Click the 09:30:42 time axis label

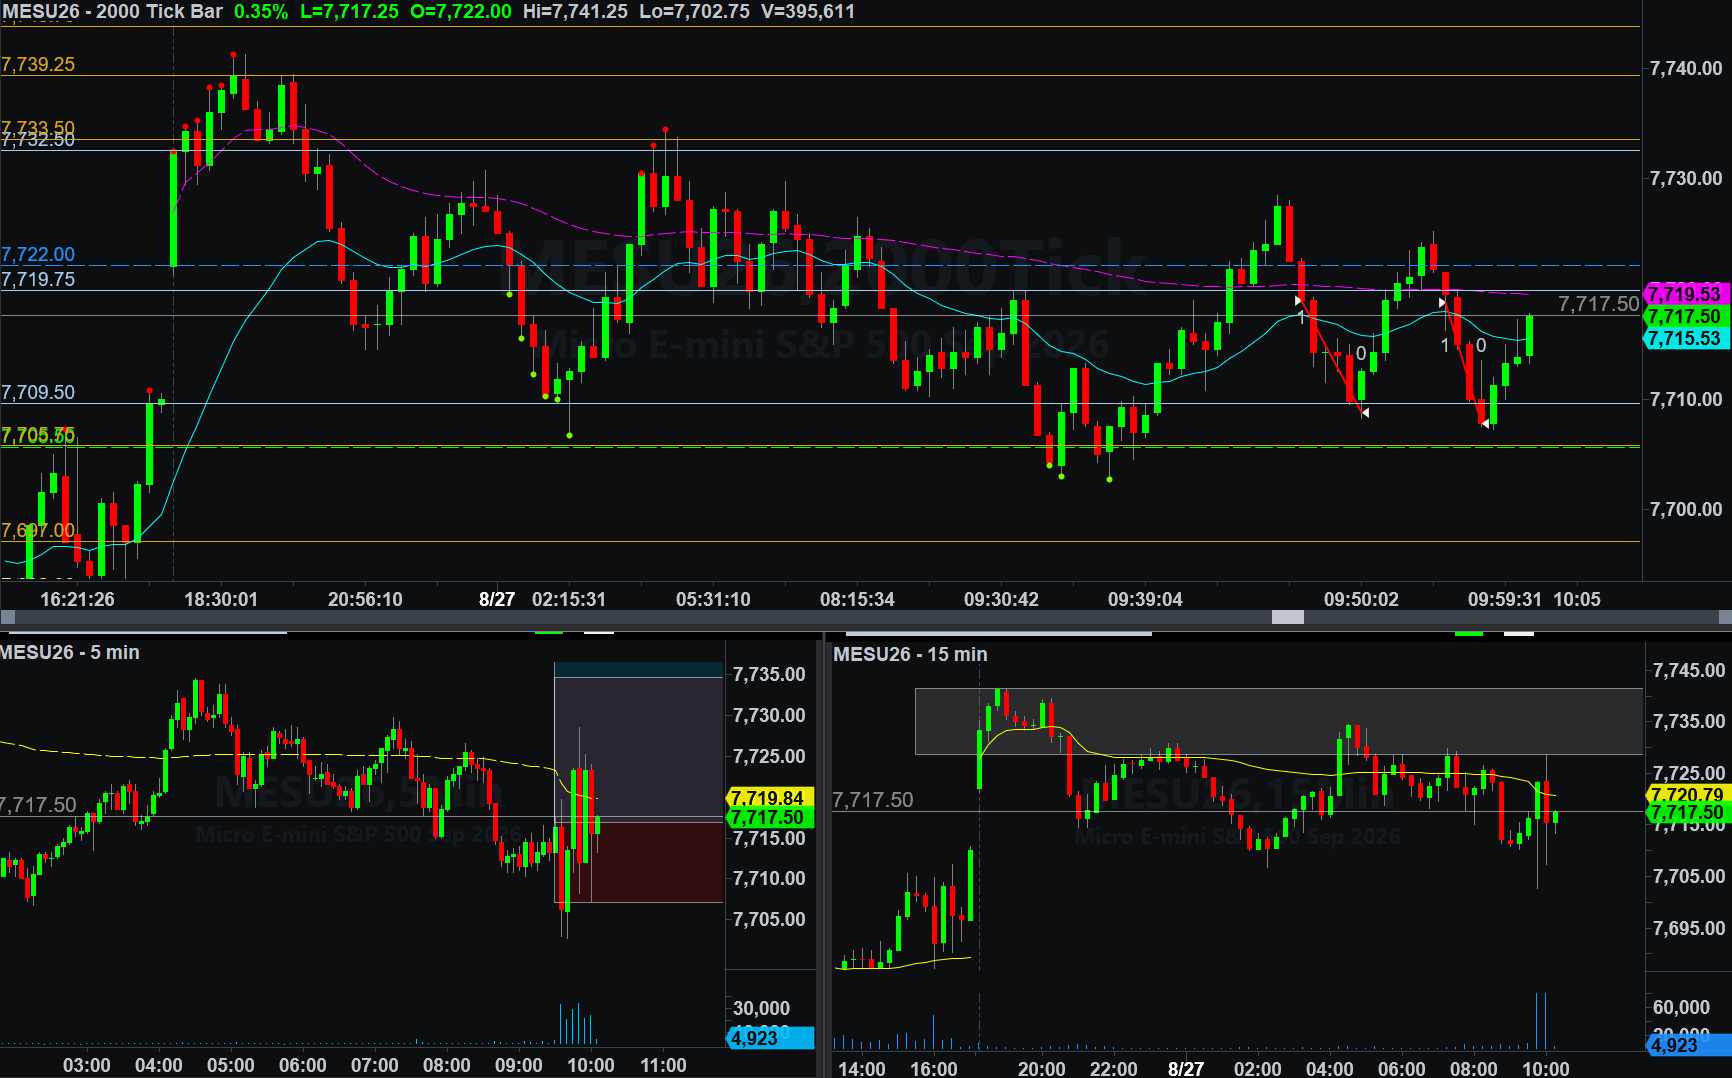point(1001,599)
